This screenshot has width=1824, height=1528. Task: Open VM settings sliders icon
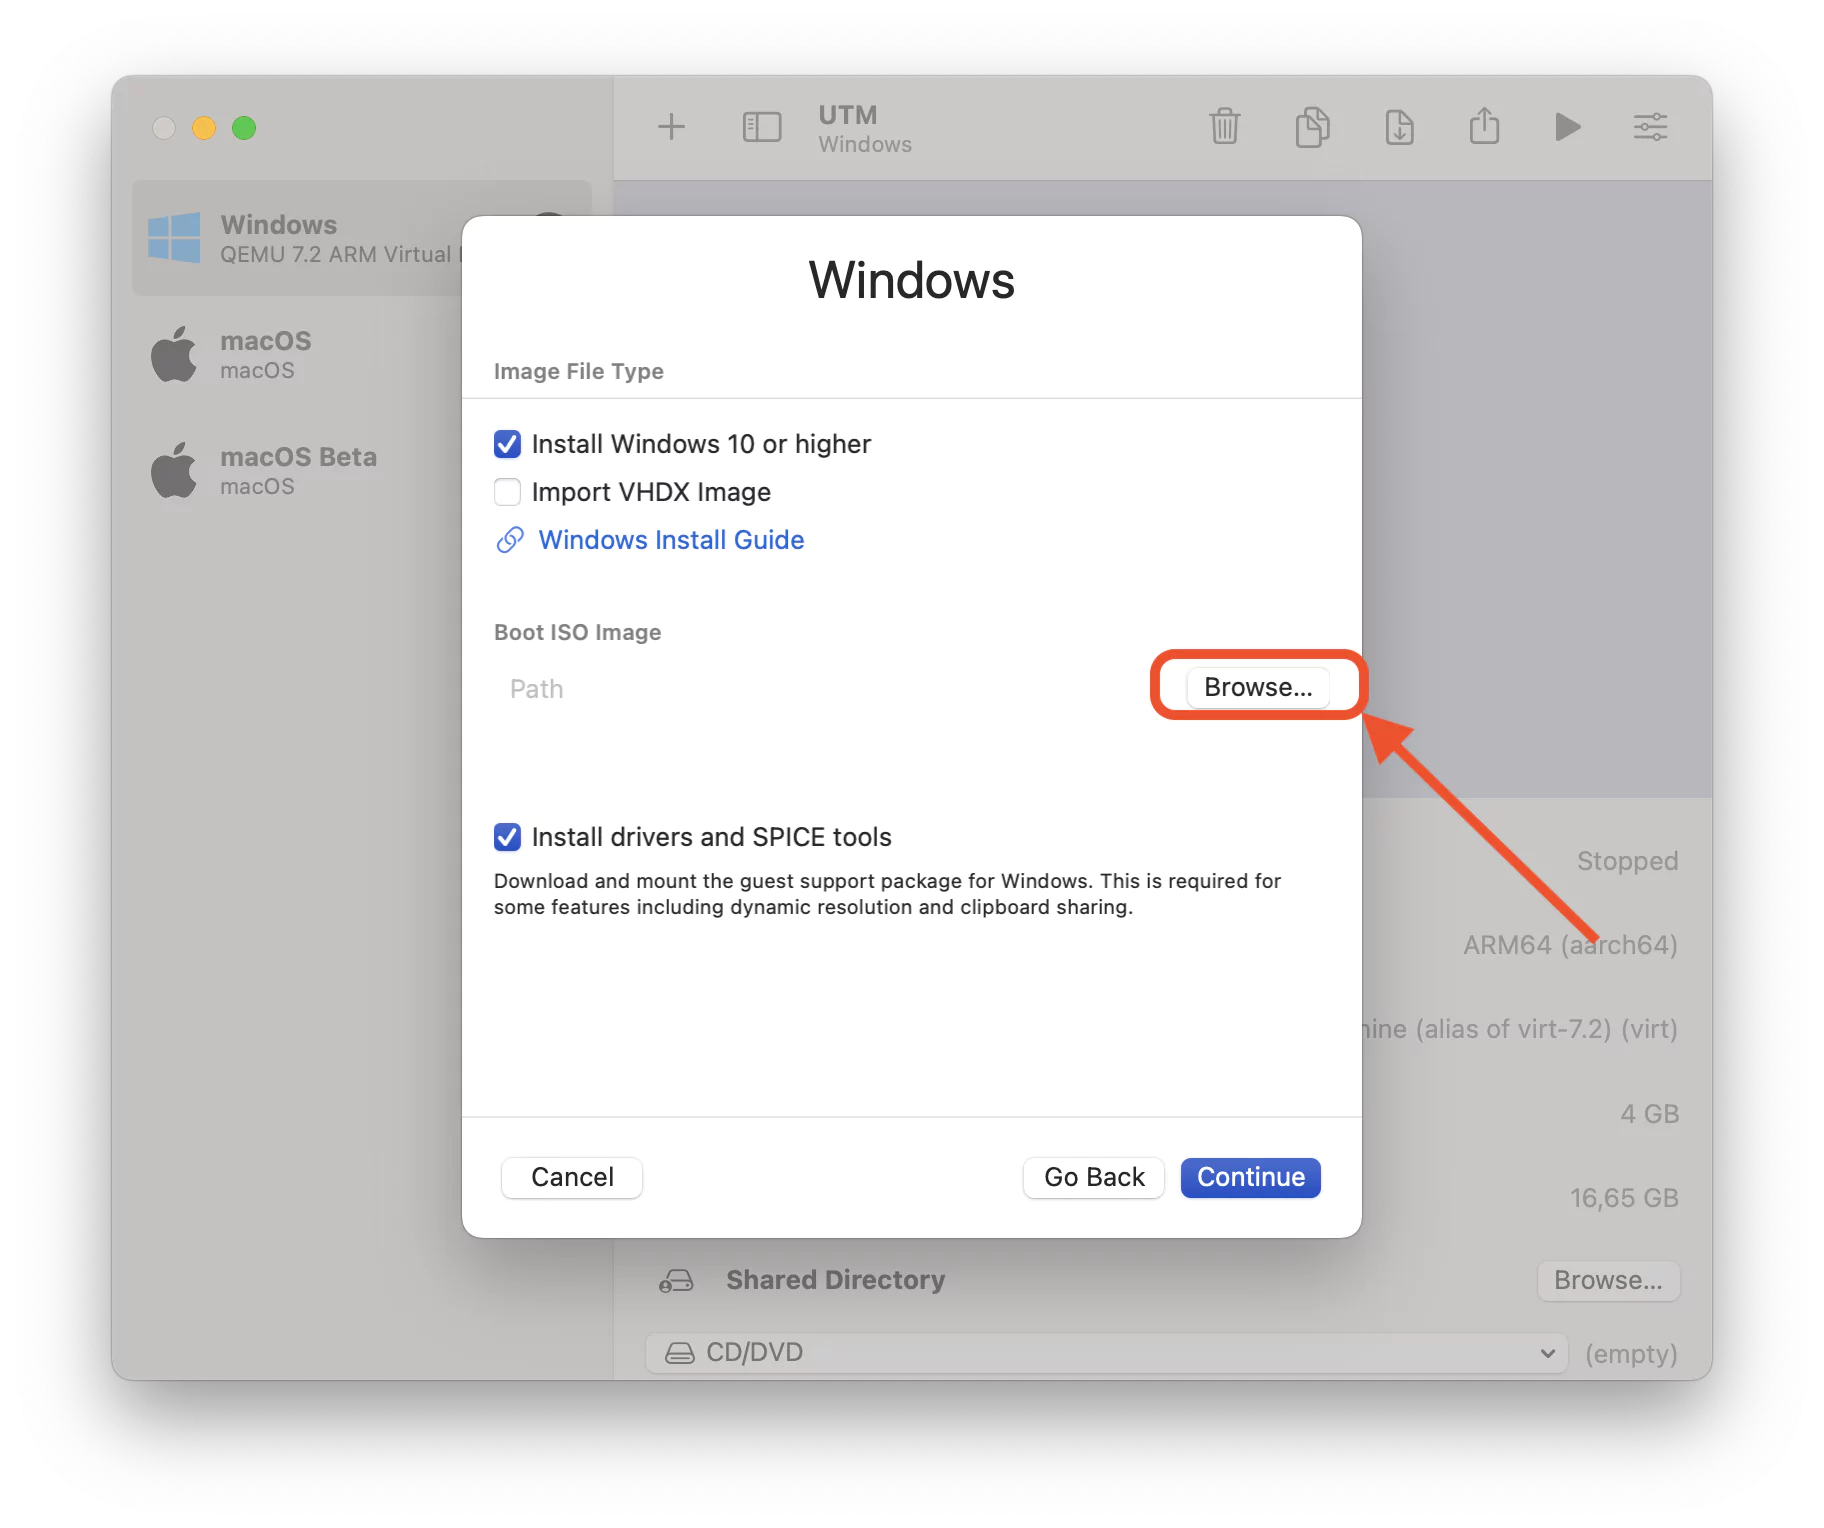pyautogui.click(x=1650, y=127)
